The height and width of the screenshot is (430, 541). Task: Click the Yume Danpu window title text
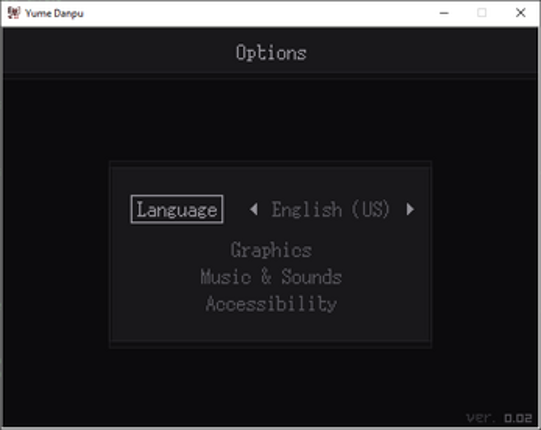pyautogui.click(x=54, y=13)
